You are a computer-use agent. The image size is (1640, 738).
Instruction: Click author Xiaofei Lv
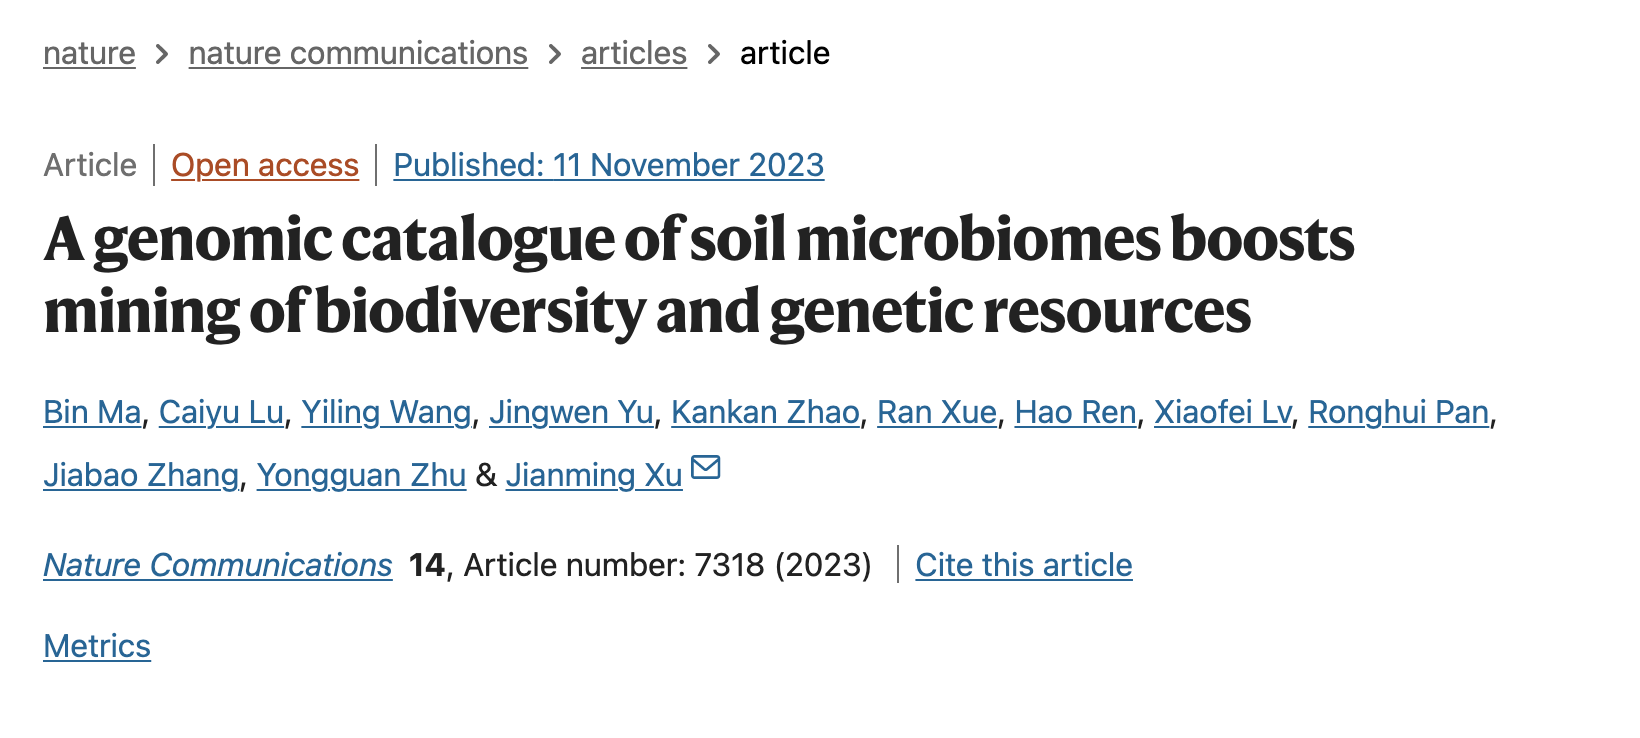click(x=1222, y=412)
